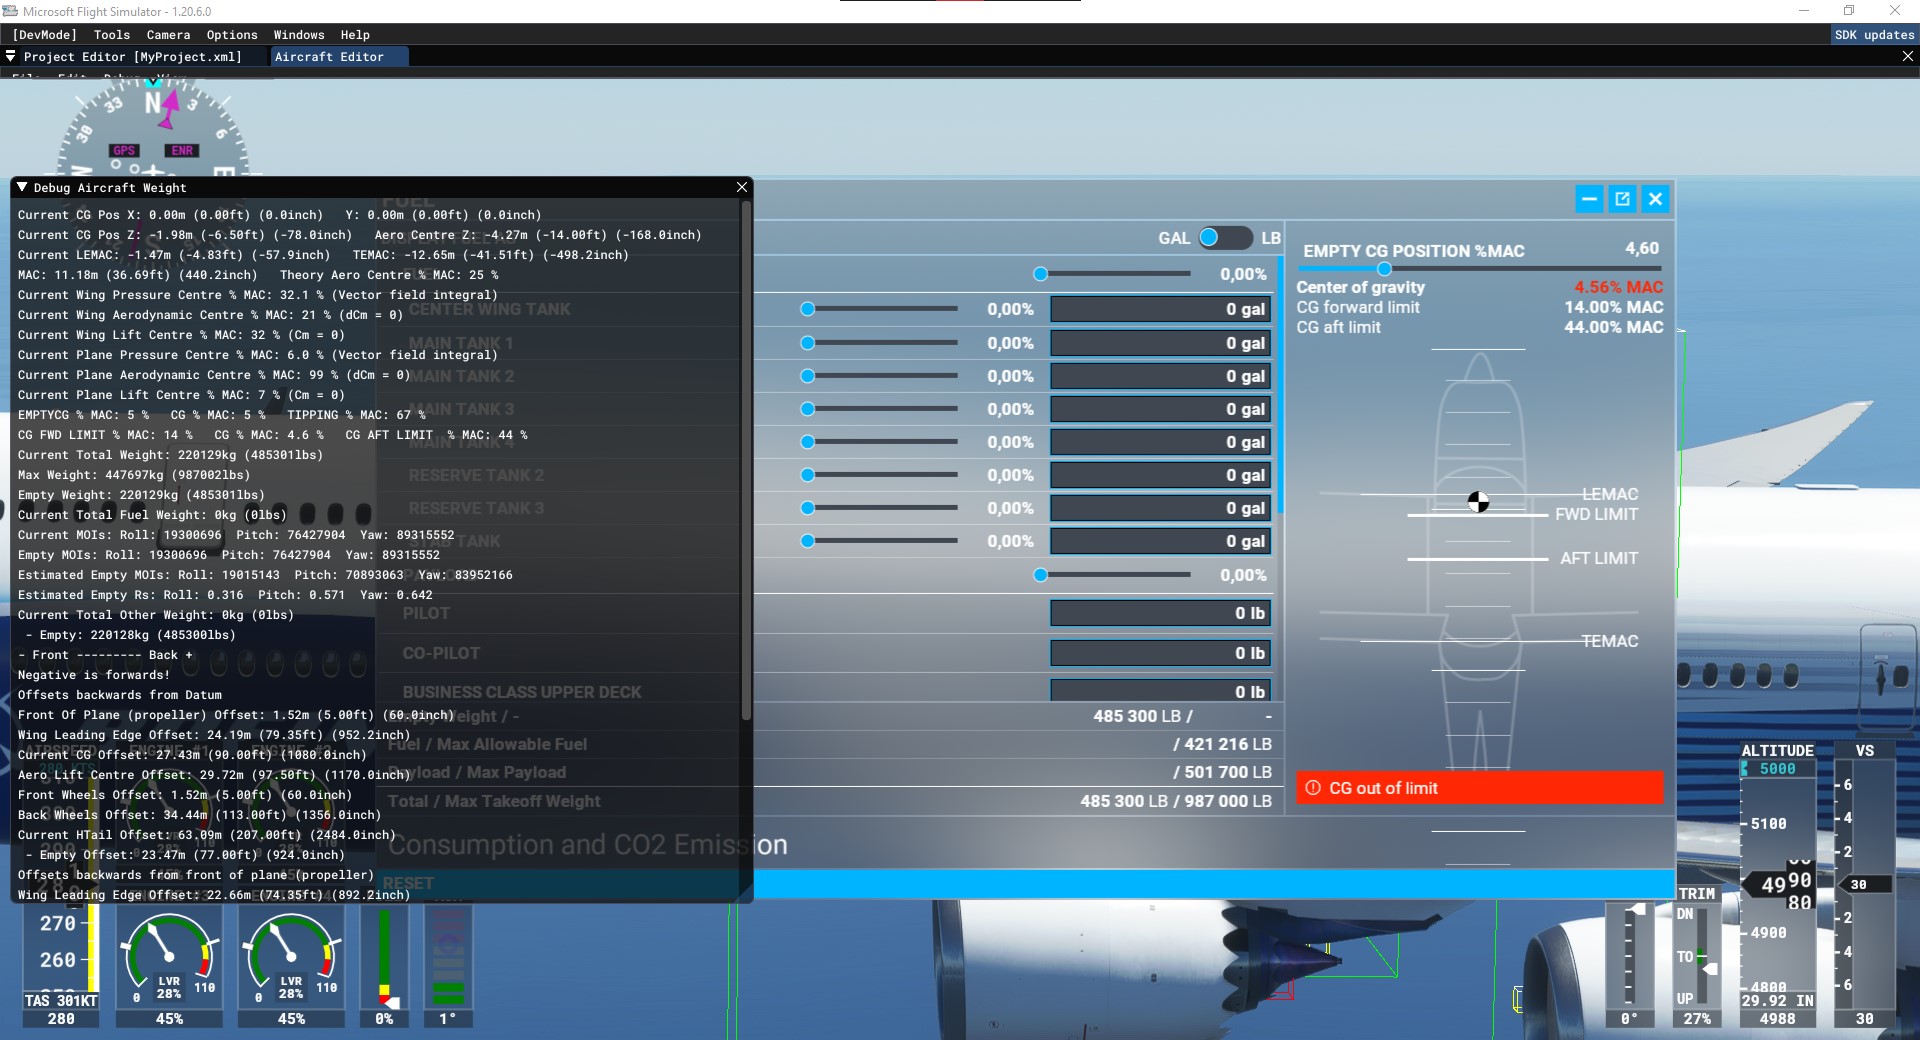This screenshot has height=1040, width=1920.
Task: Click the SDK updates button
Action: pos(1874,35)
